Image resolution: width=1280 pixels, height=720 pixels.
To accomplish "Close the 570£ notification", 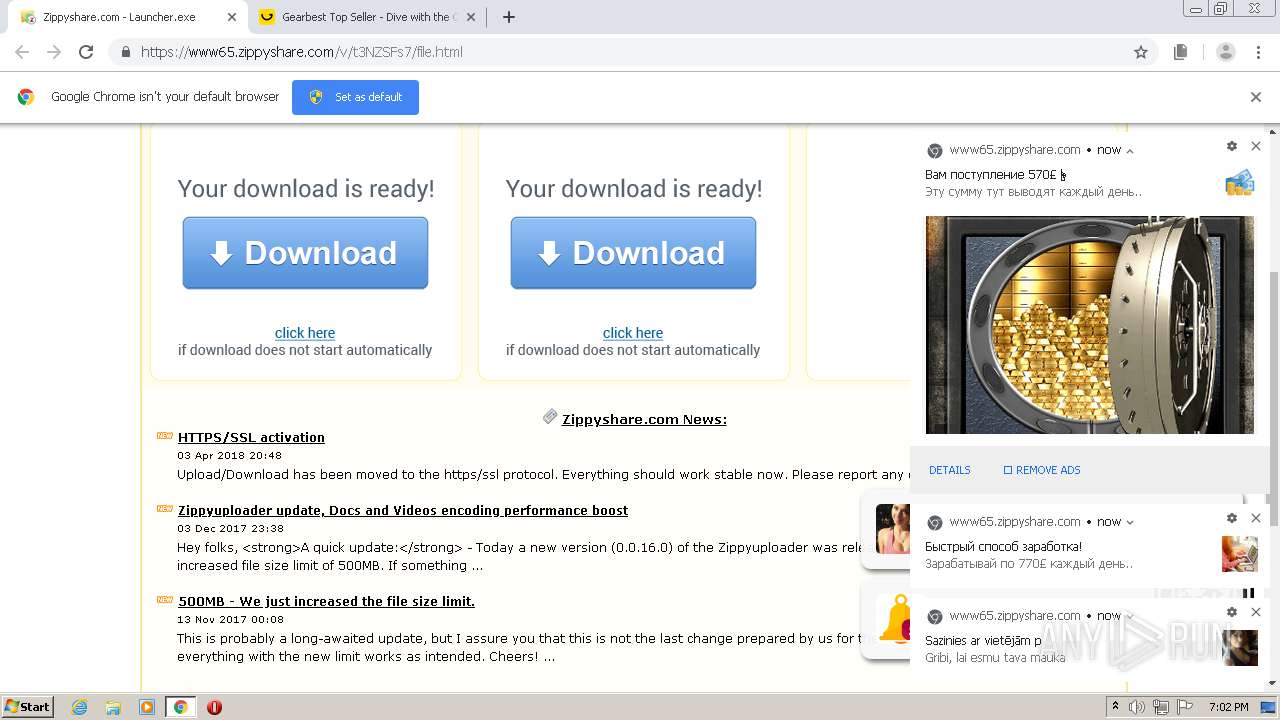I will 1256,146.
